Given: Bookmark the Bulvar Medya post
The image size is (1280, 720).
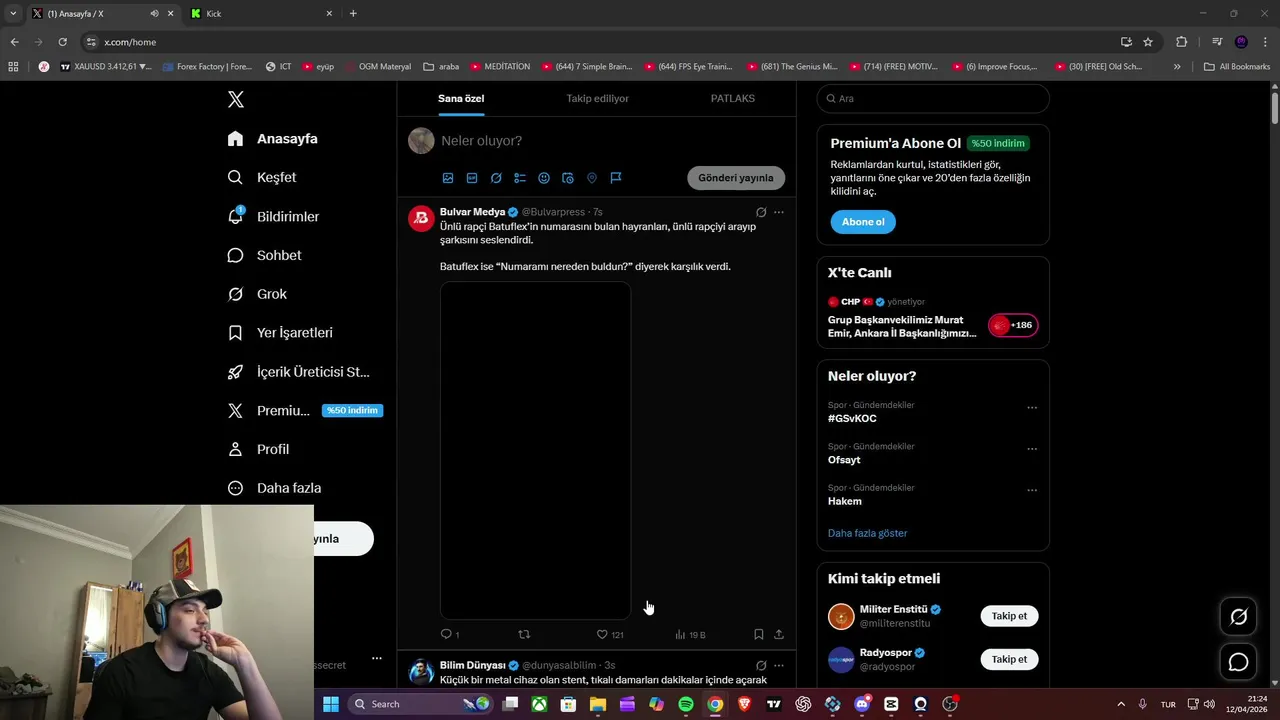Looking at the screenshot, I should pos(759,634).
